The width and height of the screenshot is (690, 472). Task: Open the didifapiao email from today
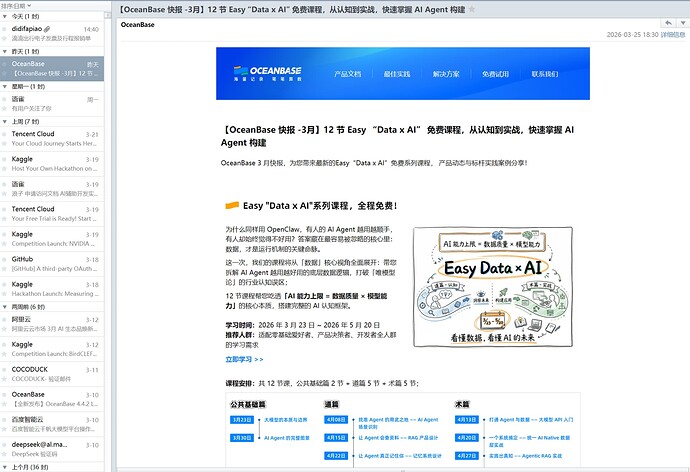52,33
